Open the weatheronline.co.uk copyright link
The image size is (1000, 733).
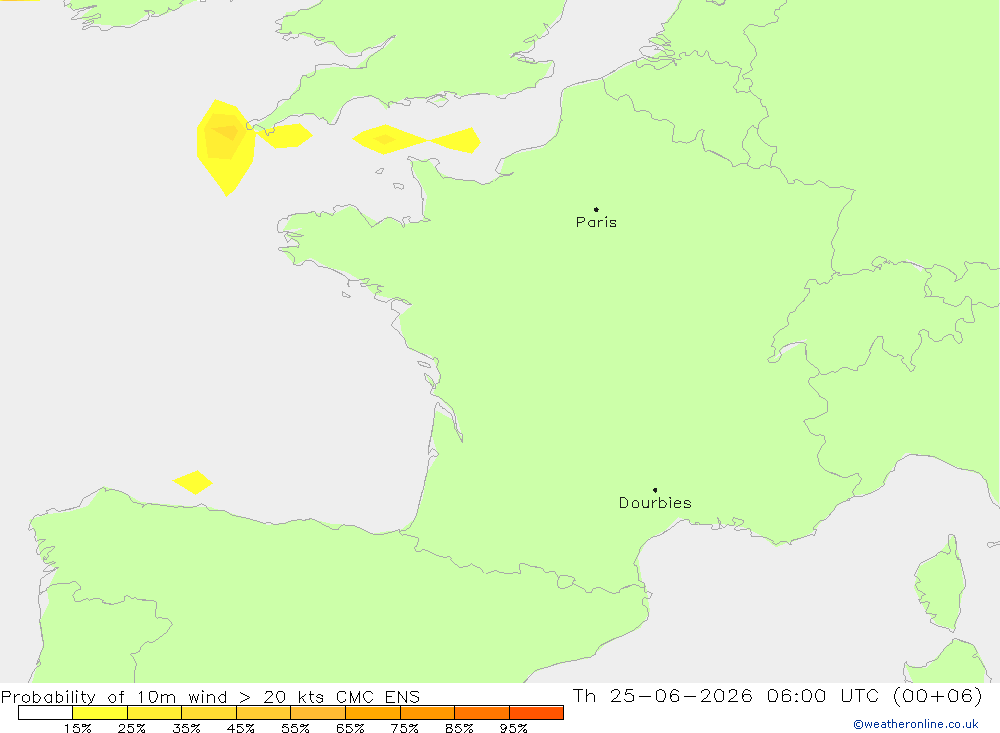(916, 724)
